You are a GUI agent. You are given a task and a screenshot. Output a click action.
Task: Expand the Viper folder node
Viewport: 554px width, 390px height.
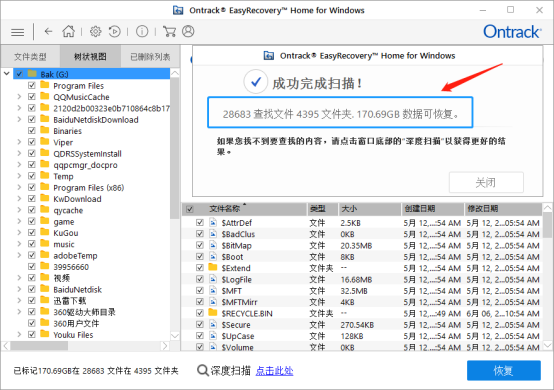coord(19,142)
